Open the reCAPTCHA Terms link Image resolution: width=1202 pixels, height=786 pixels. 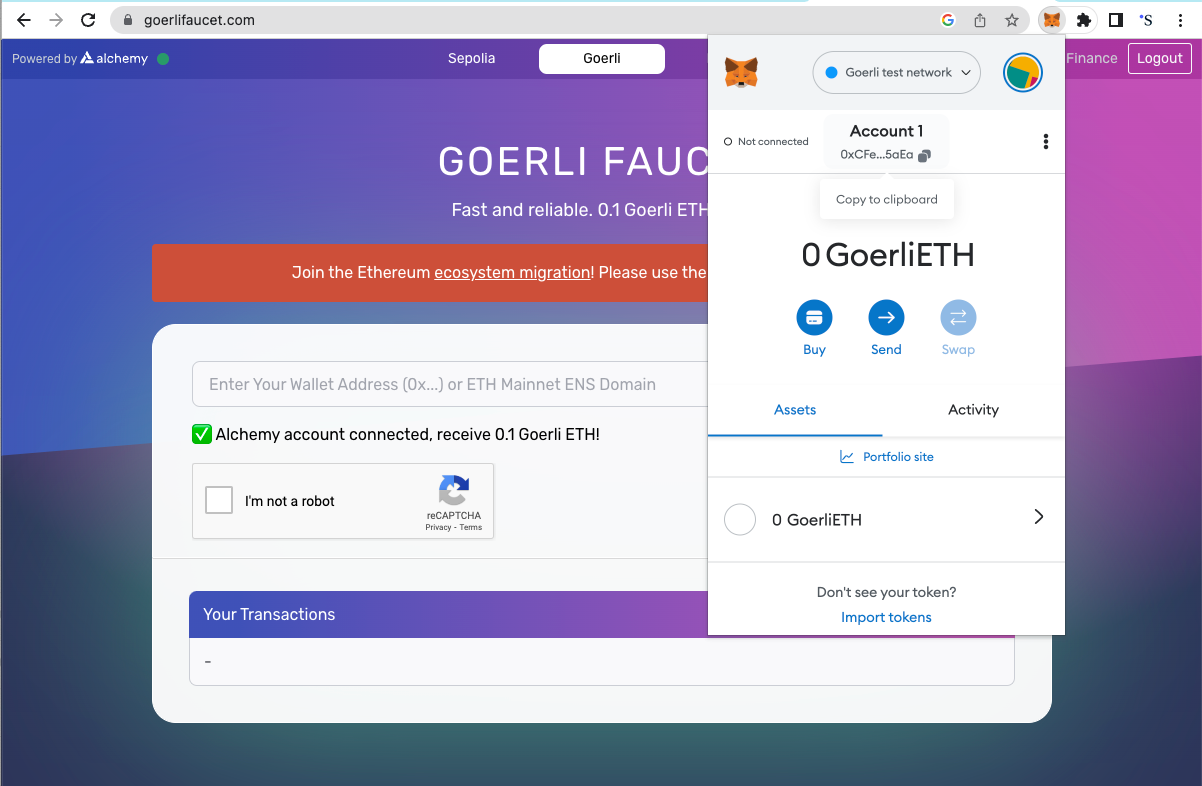[x=471, y=527]
